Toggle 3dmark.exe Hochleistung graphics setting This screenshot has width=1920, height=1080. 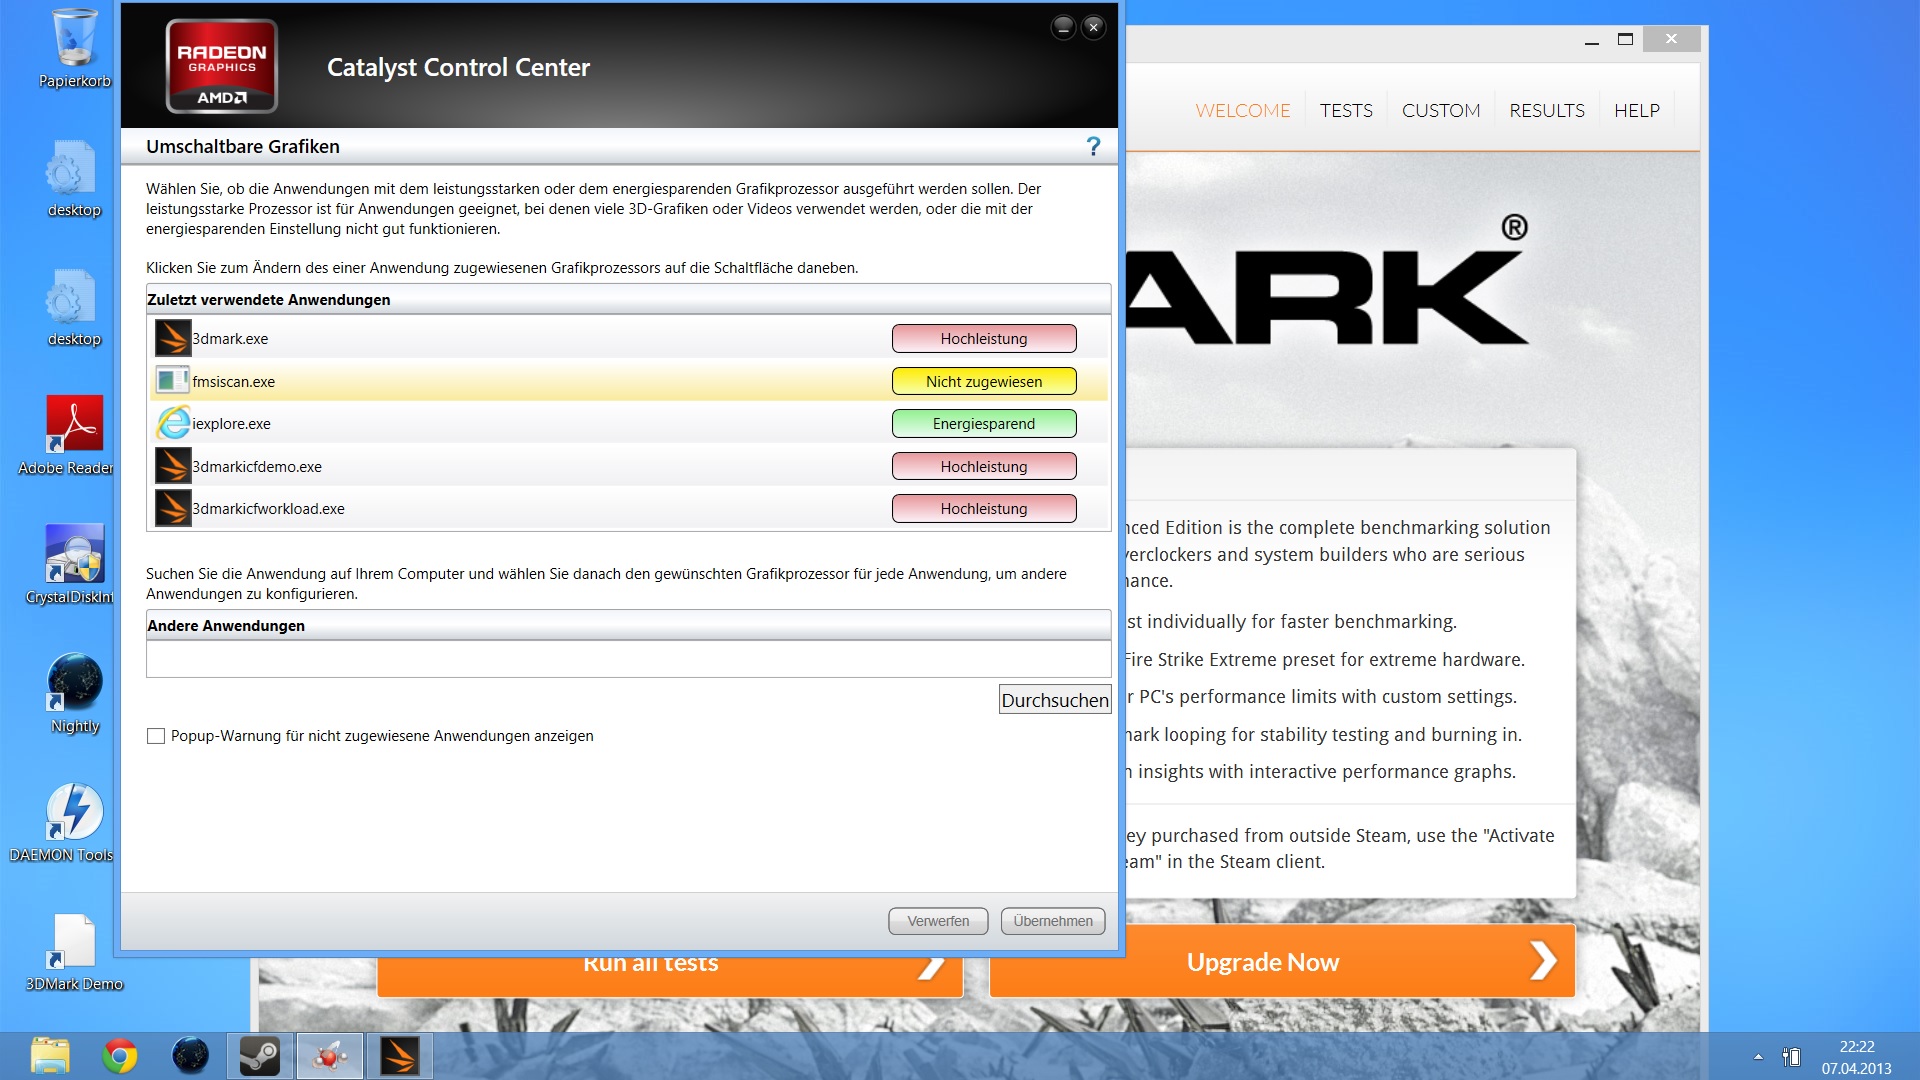pos(983,339)
